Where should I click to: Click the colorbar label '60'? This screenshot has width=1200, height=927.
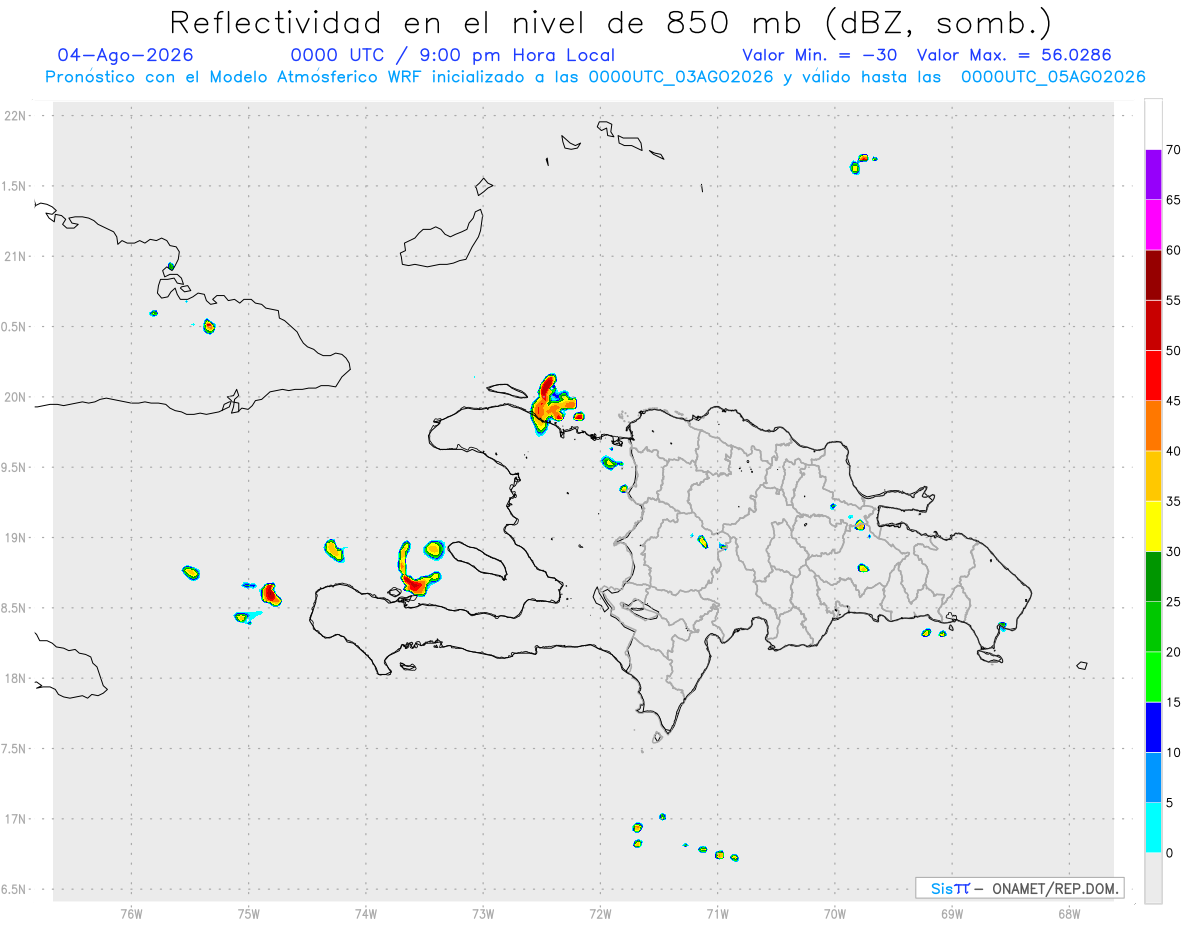pos(1174,250)
